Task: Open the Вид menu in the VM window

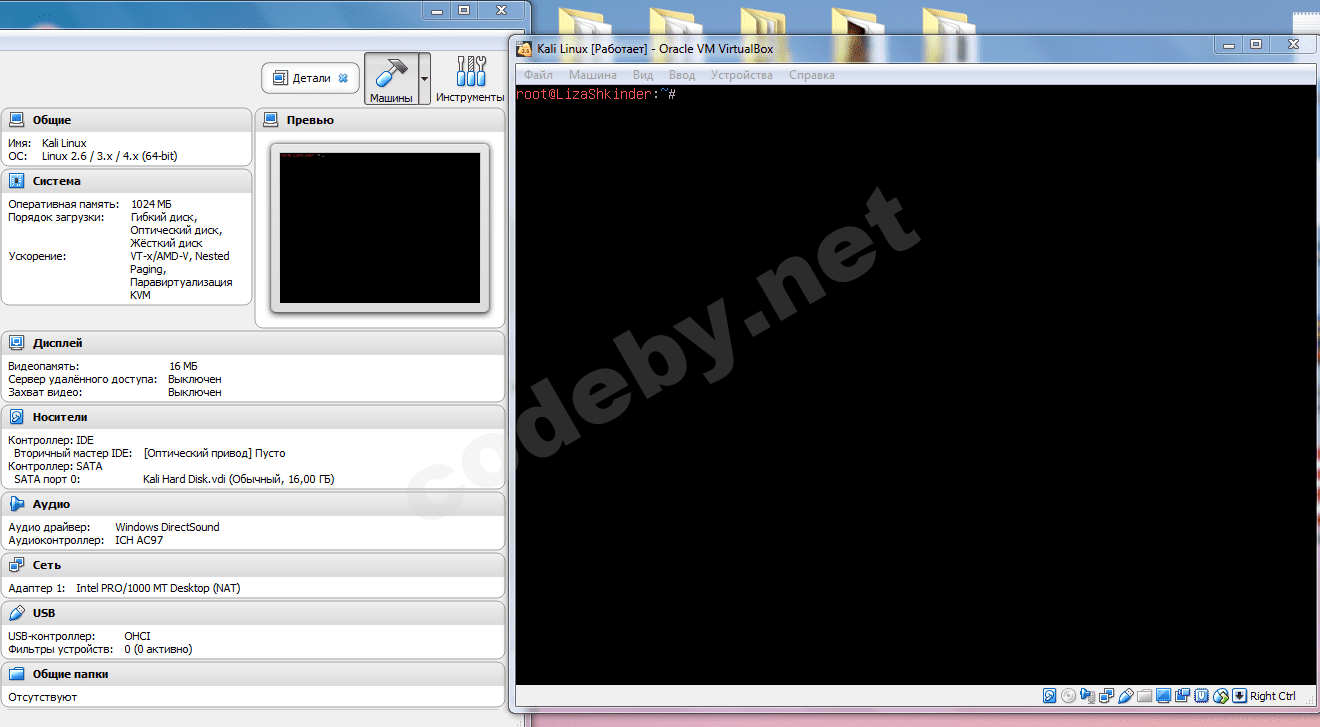Action: click(x=643, y=75)
